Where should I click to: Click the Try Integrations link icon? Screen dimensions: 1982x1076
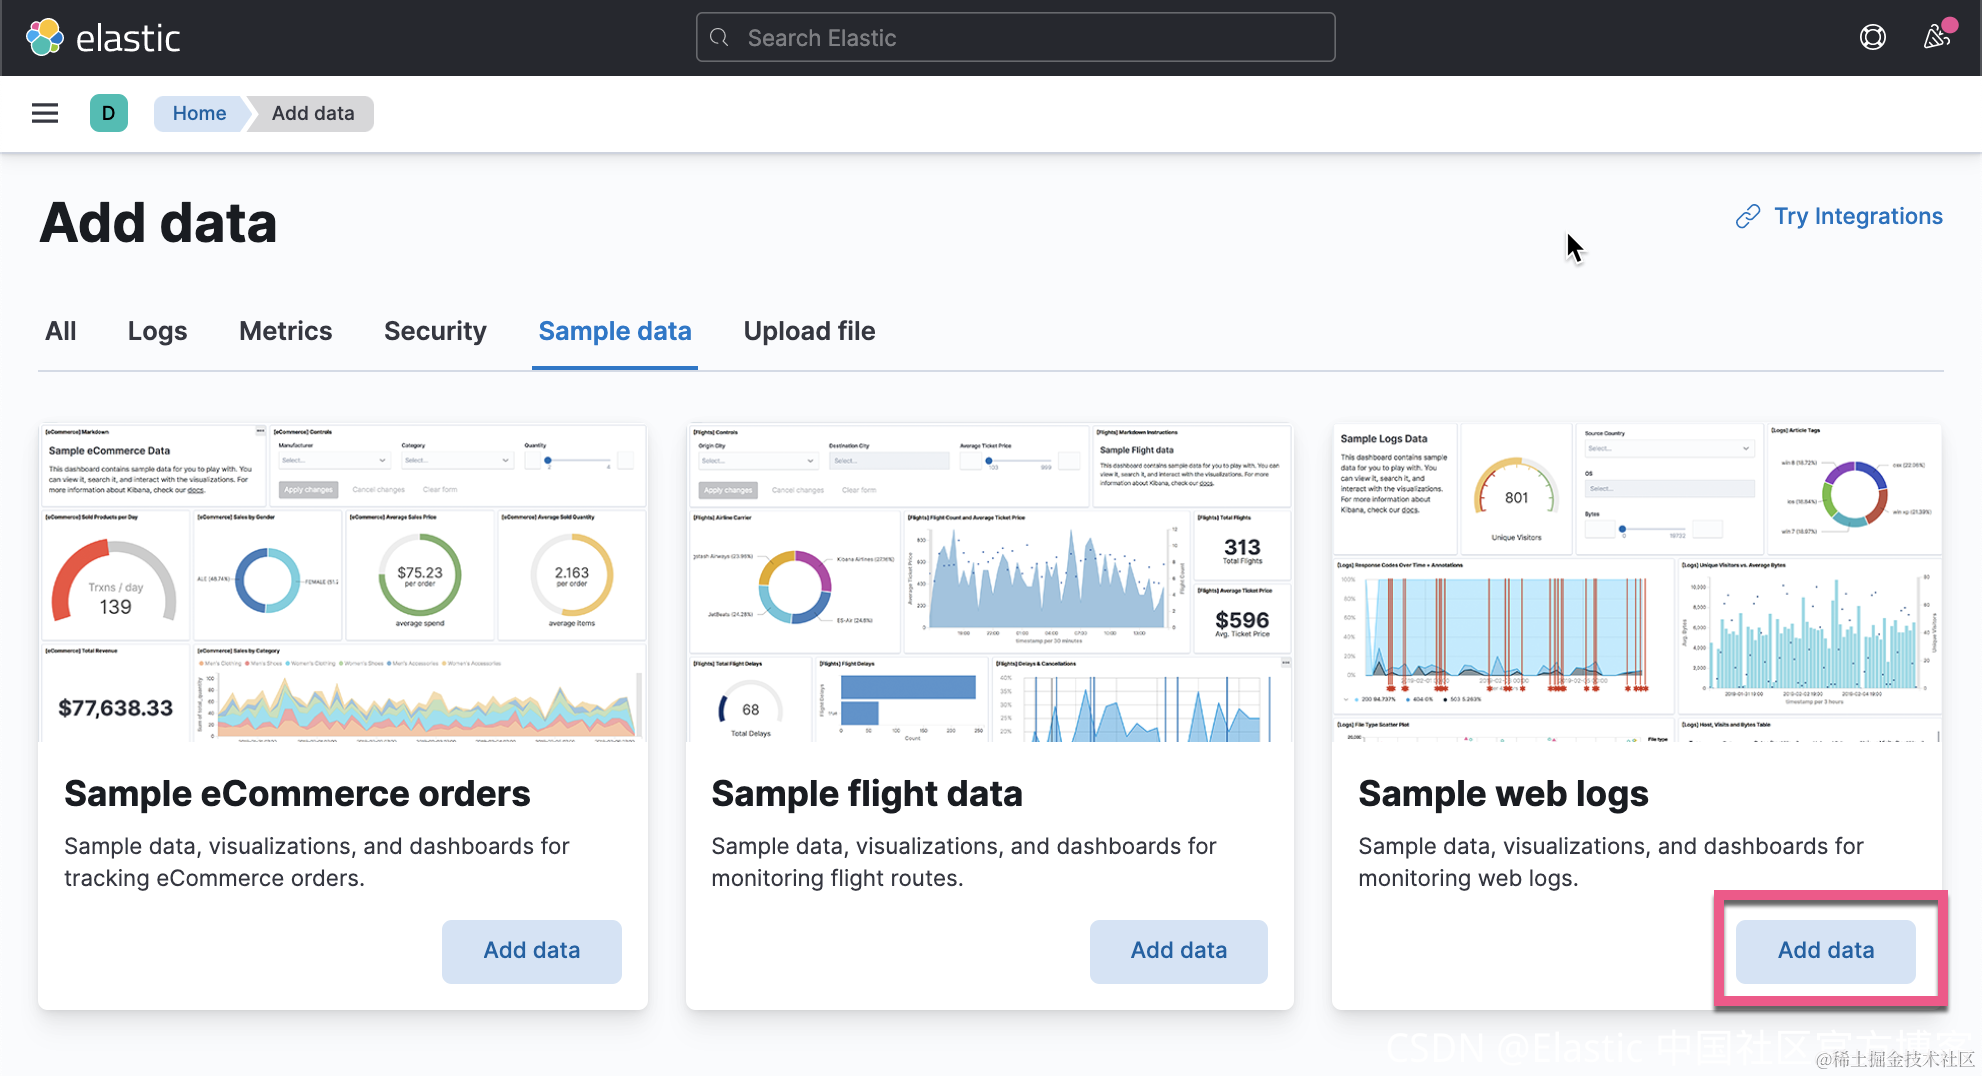click(1748, 216)
